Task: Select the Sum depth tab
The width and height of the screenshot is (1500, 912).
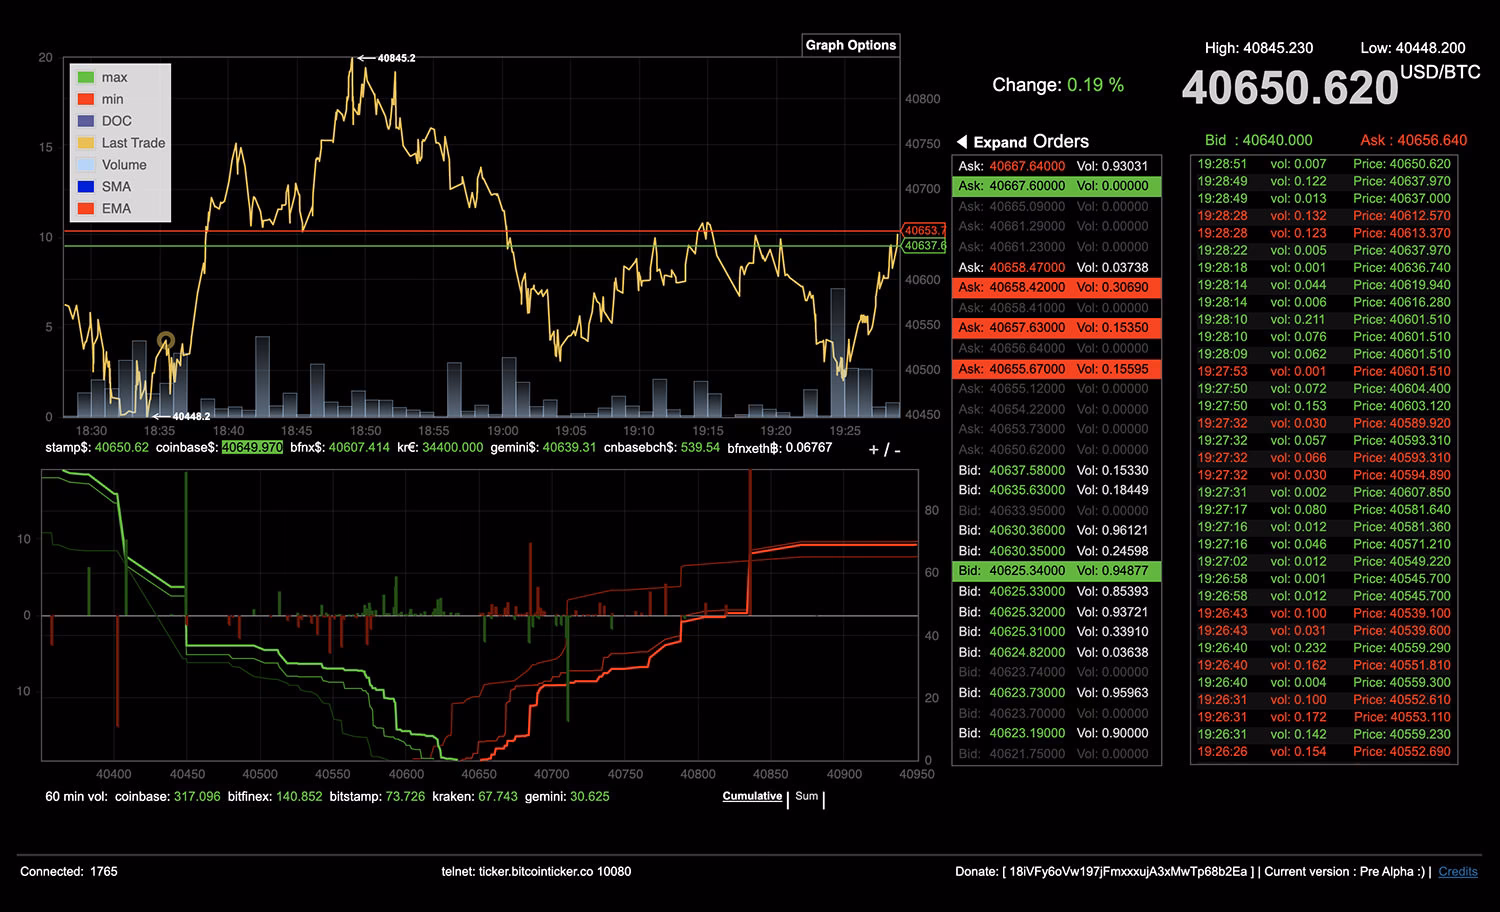Action: pyautogui.click(x=806, y=796)
